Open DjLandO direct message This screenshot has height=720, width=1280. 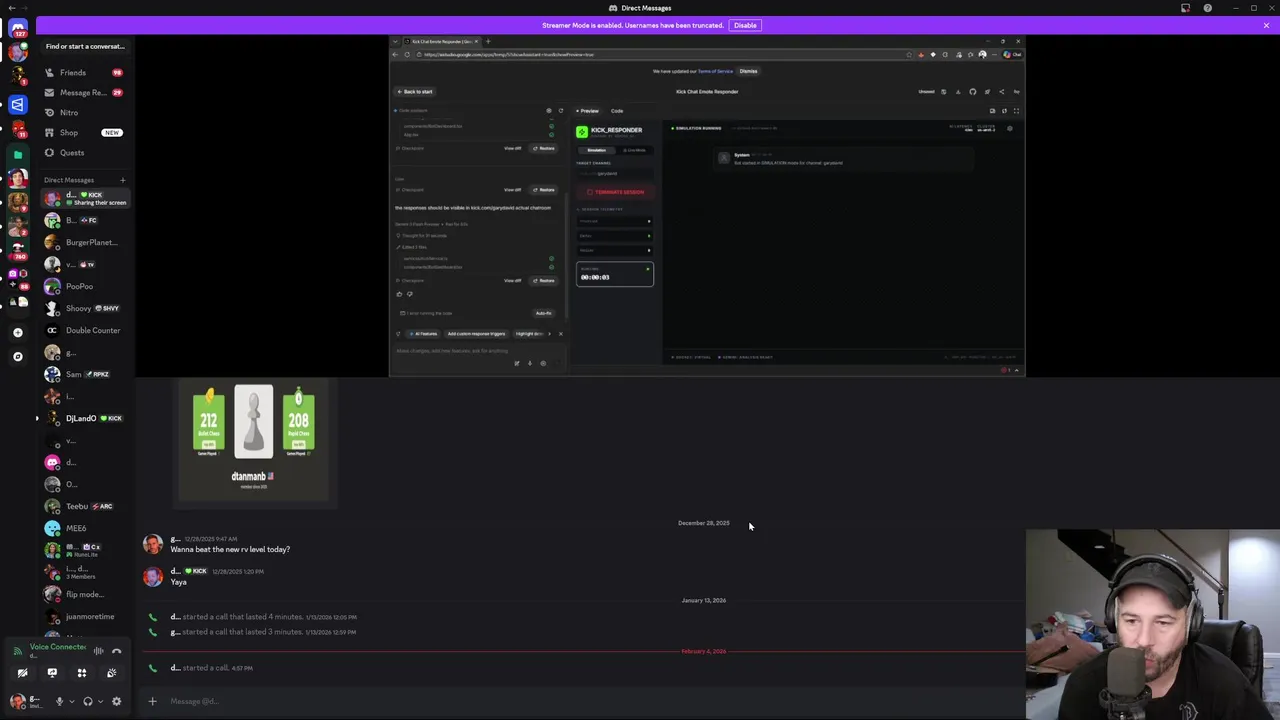[x=84, y=418]
